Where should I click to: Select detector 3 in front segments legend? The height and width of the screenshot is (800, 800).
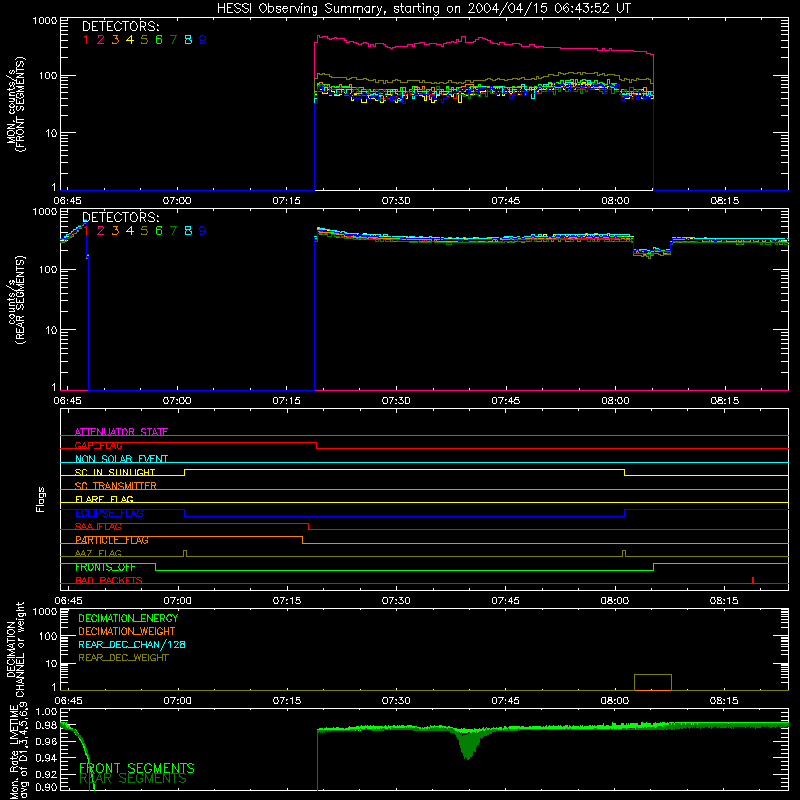click(115, 39)
